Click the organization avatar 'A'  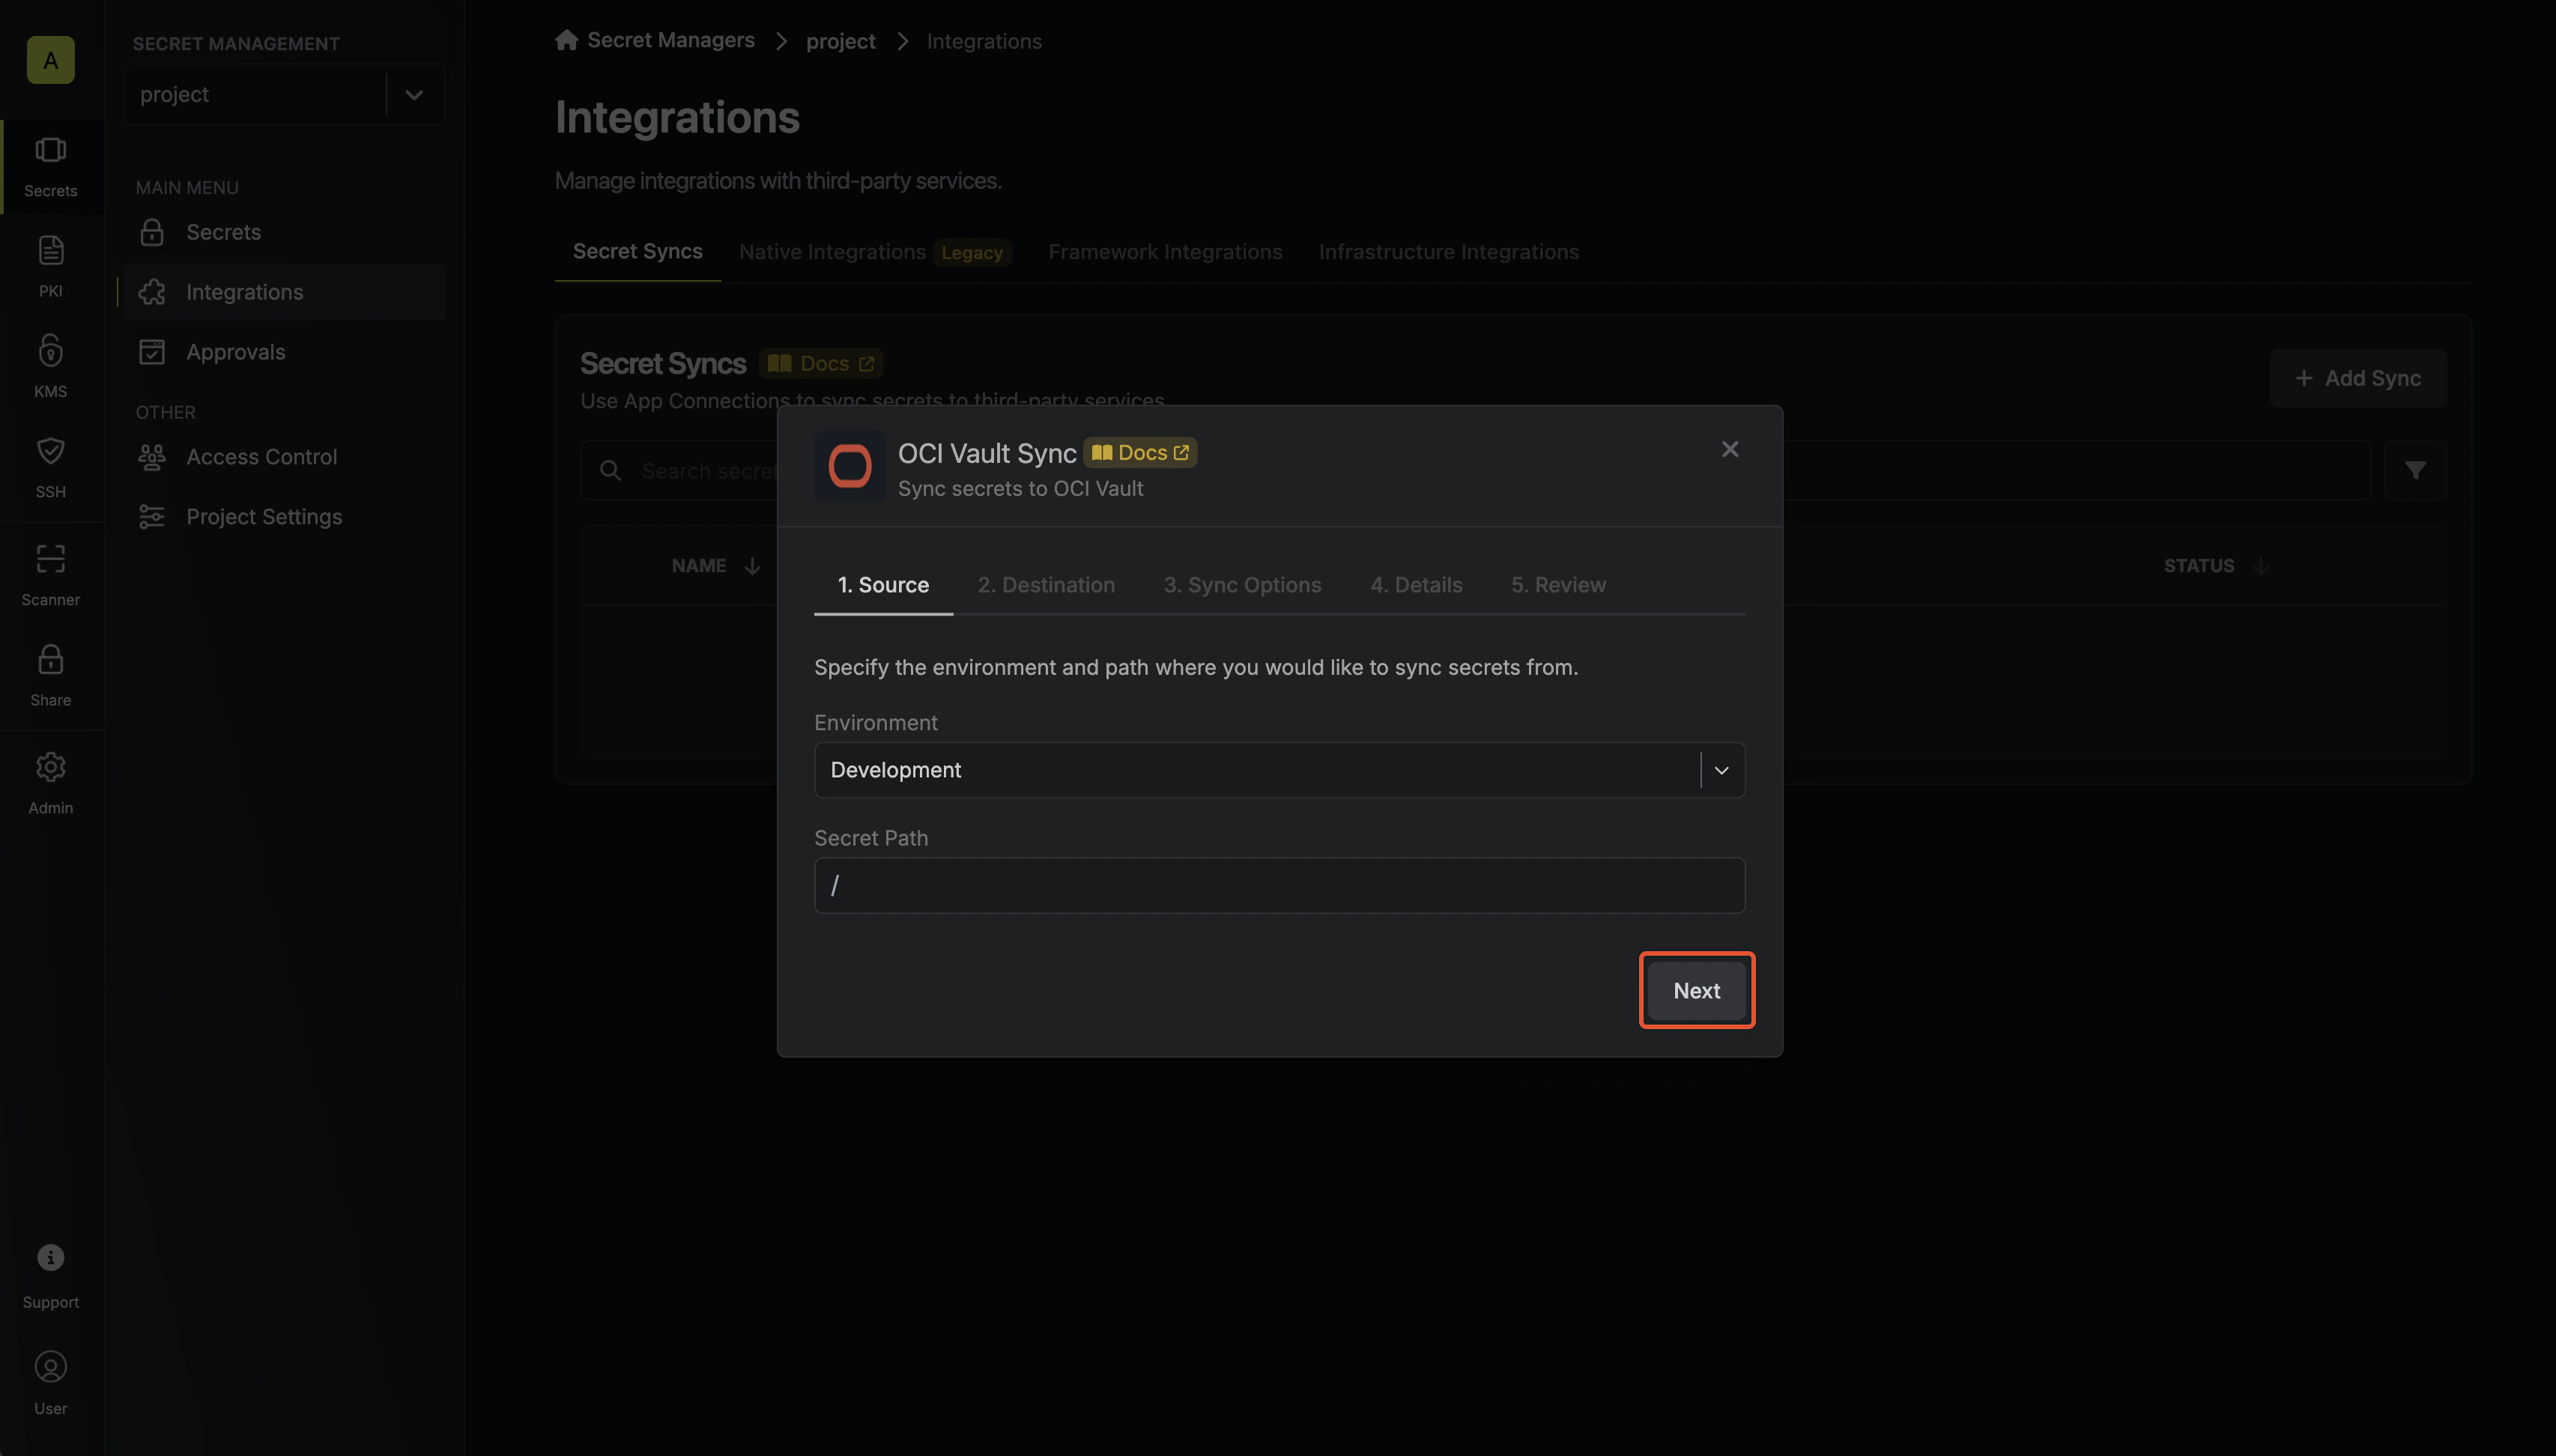click(50, 60)
